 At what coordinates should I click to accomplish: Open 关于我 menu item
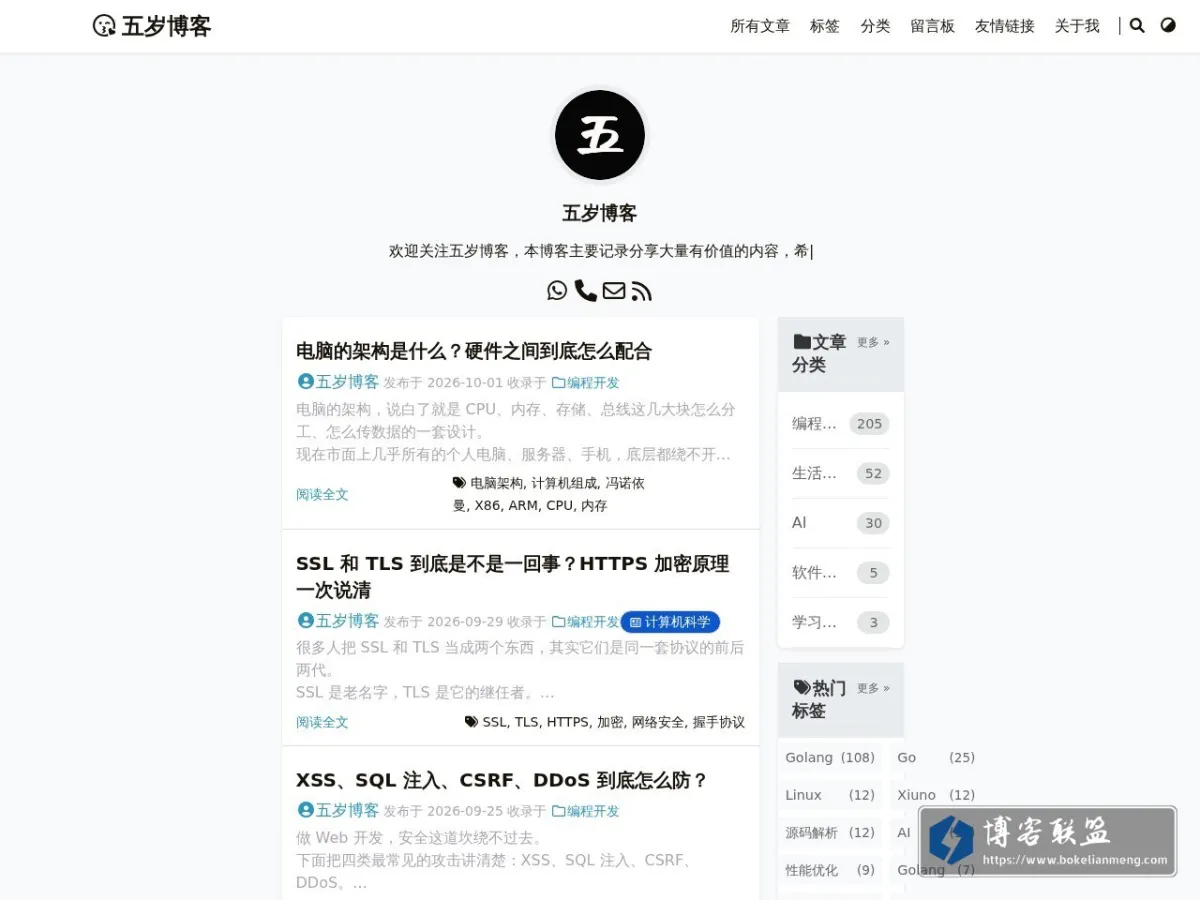click(1077, 26)
